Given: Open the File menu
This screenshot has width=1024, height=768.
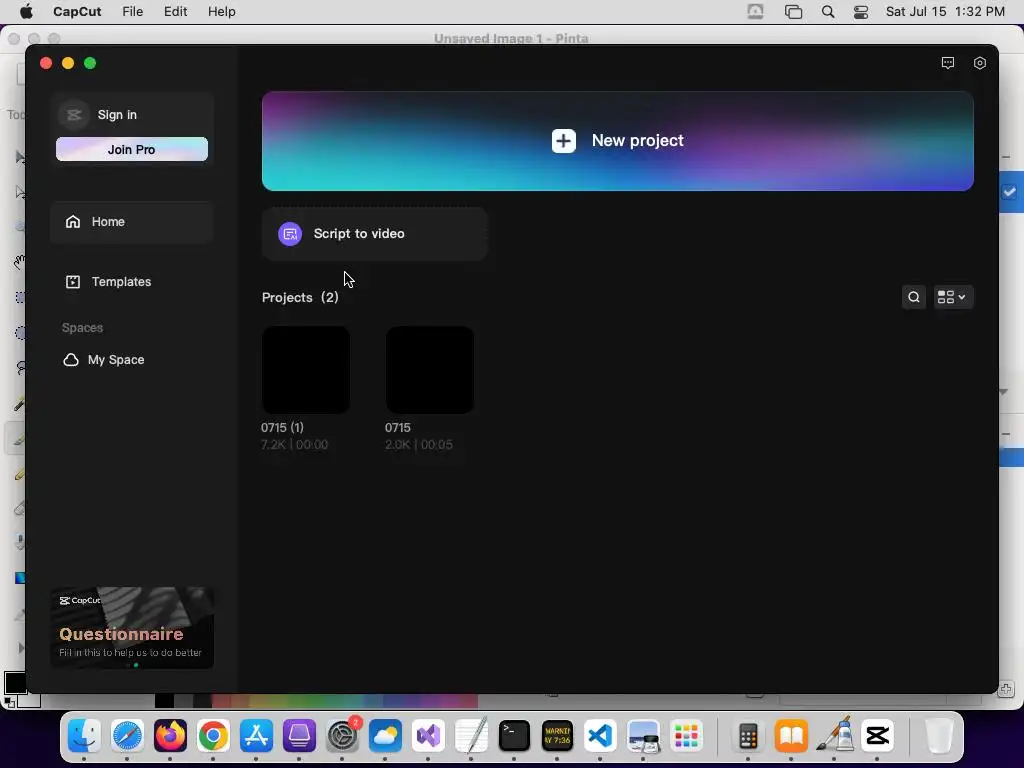Looking at the screenshot, I should point(133,12).
